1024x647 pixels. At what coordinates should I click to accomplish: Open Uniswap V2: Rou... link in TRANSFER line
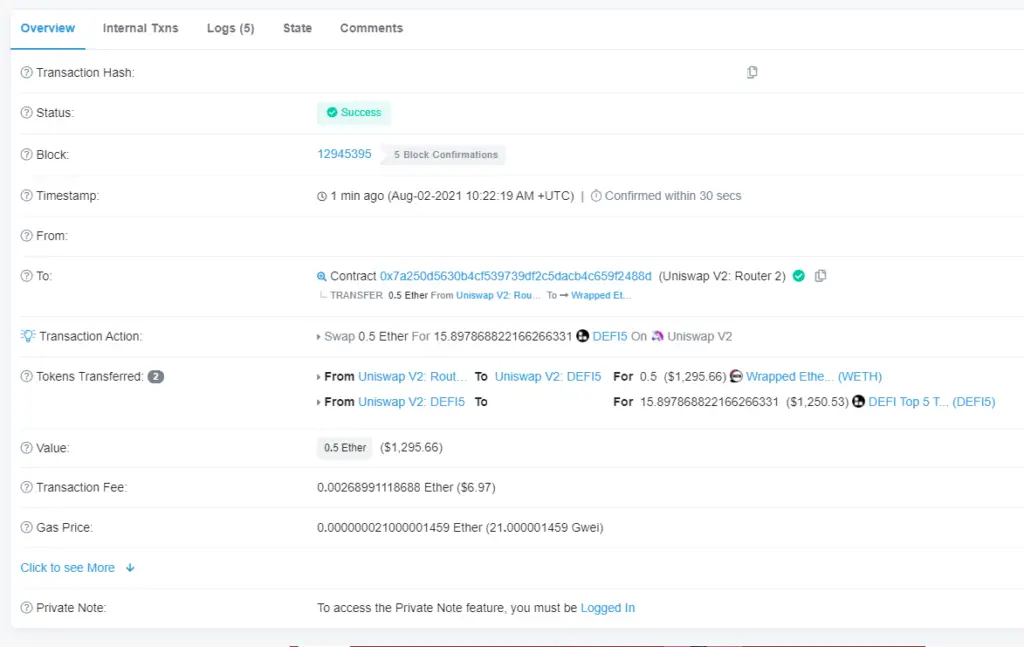point(498,296)
